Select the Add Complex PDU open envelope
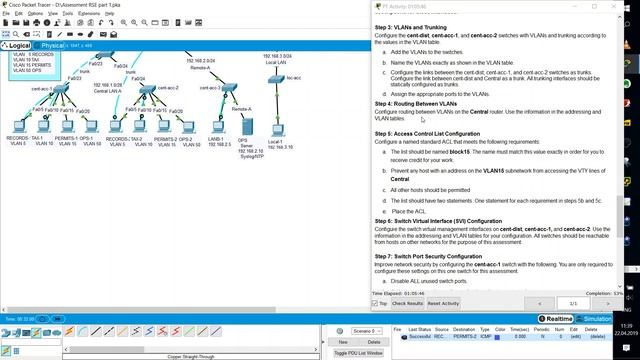The height and width of the screenshot is (360, 640). (x=114, y=34)
